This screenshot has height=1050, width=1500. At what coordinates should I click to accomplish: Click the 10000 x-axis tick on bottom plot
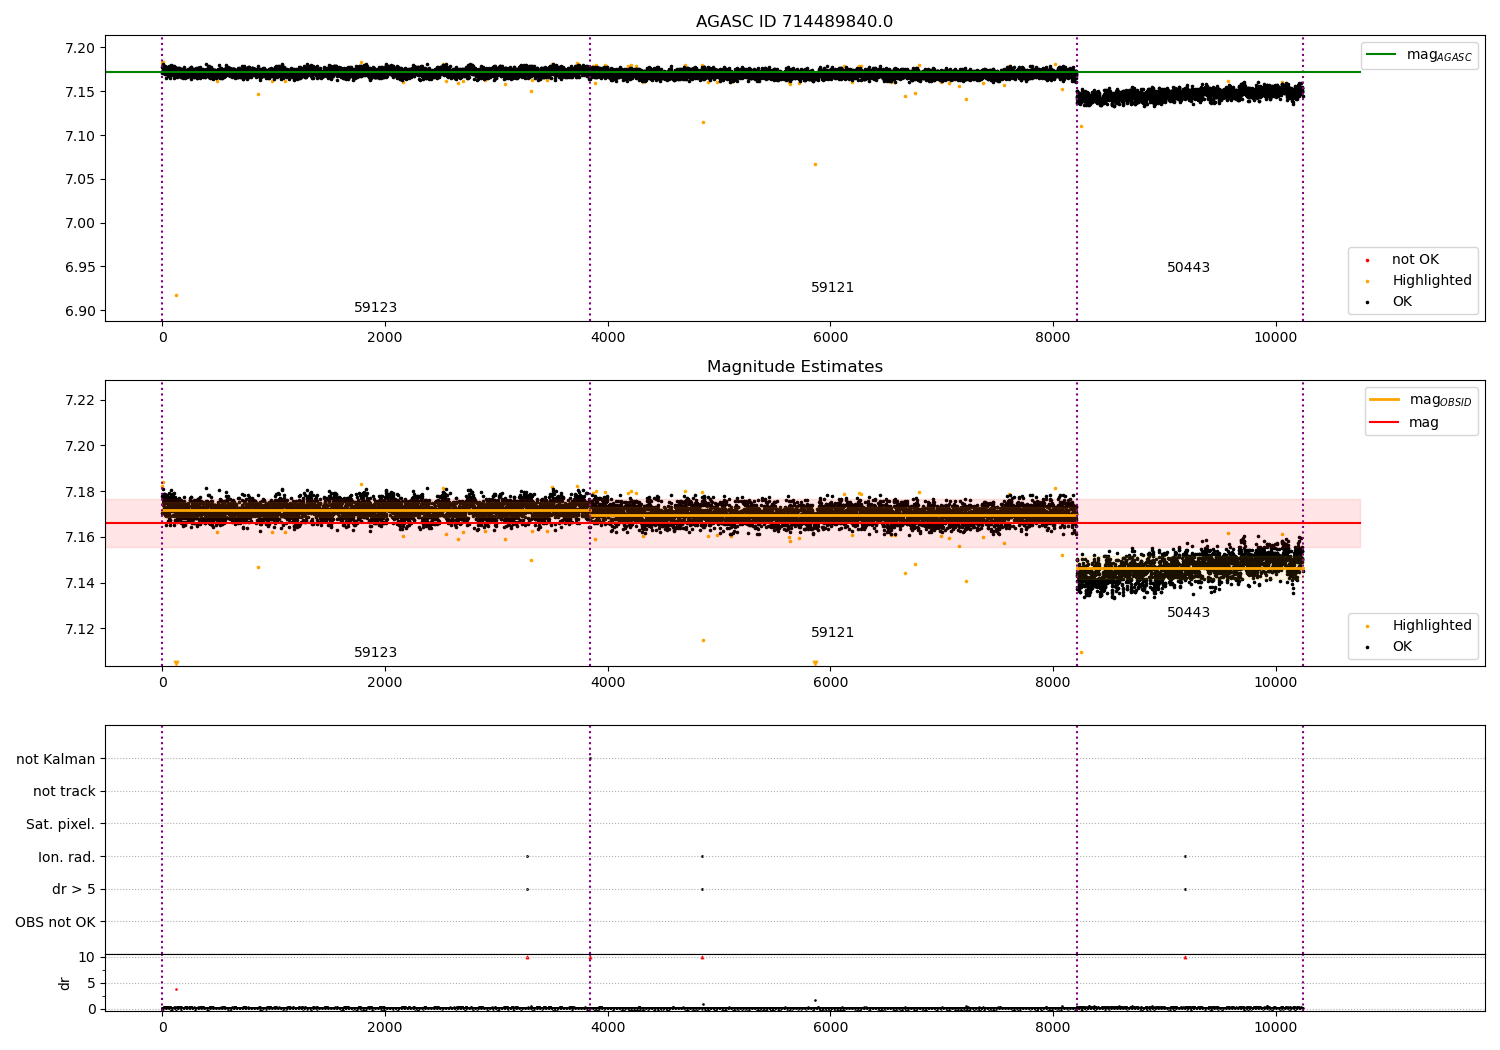[1276, 1027]
